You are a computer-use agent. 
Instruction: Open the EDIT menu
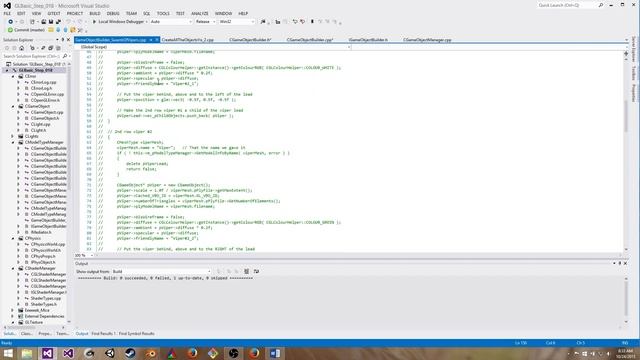pyautogui.click(x=21, y=13)
